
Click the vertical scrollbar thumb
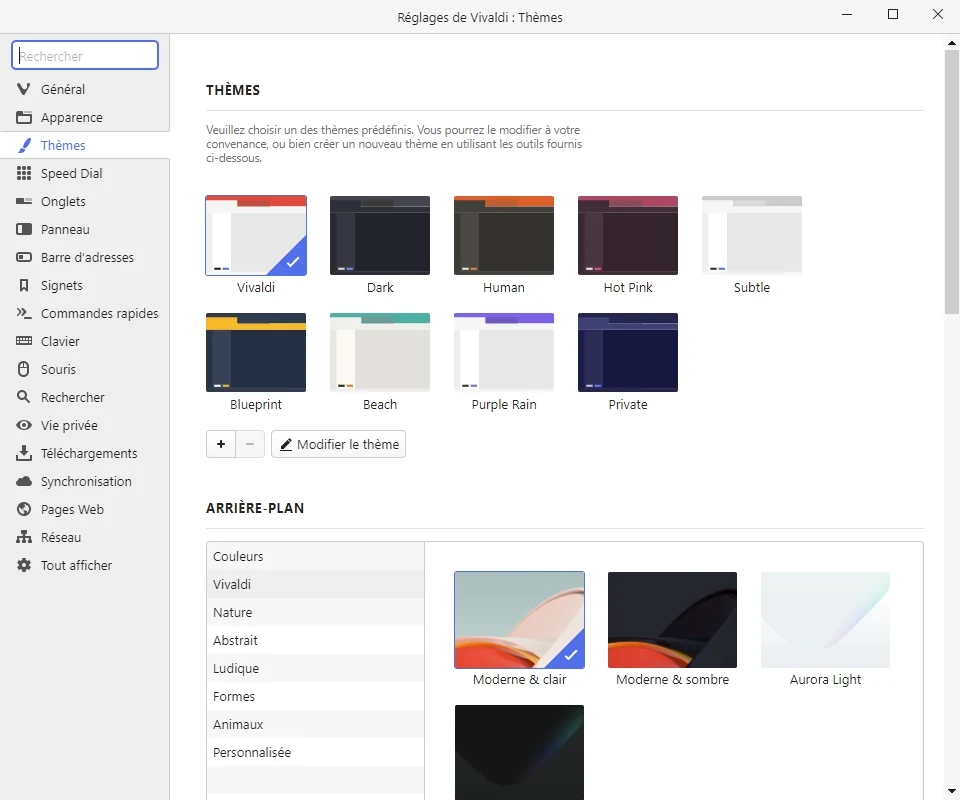coord(951,182)
